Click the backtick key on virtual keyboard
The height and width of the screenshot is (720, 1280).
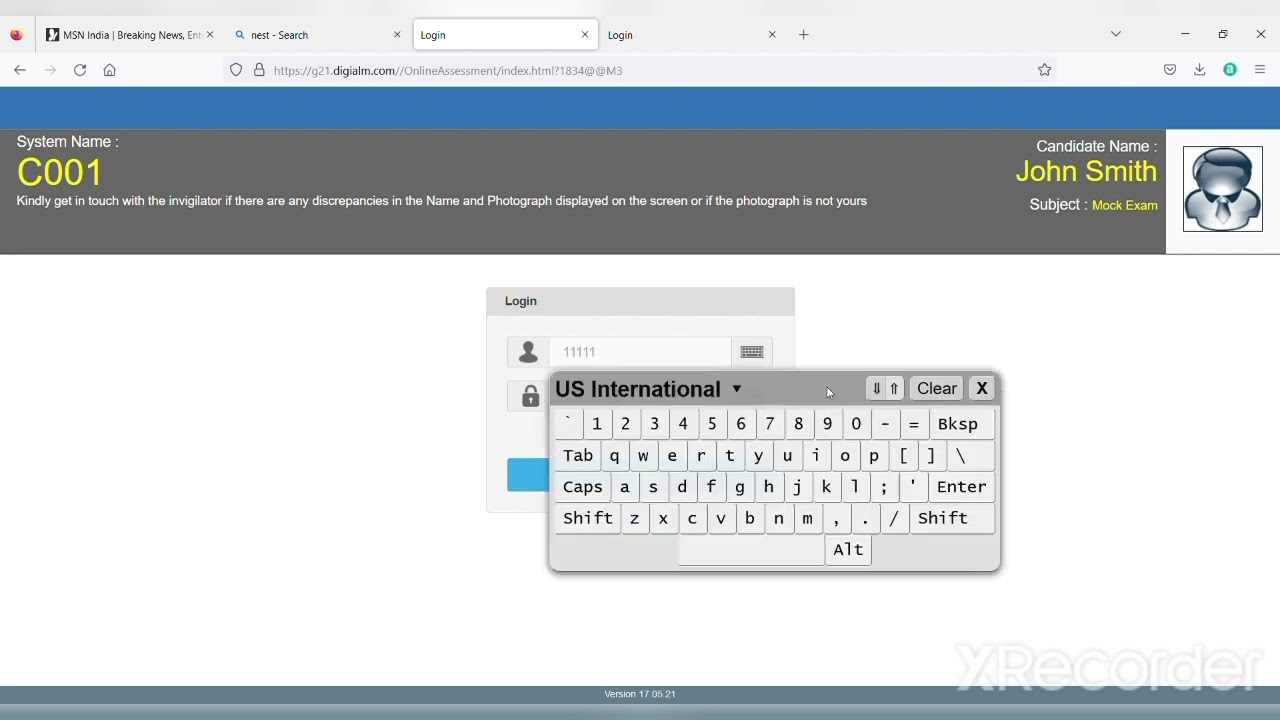[x=568, y=424]
